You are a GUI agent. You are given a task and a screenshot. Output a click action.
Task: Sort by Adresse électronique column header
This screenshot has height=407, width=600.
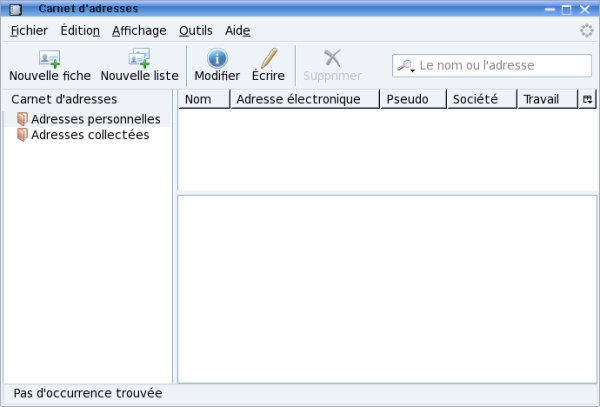(305, 99)
